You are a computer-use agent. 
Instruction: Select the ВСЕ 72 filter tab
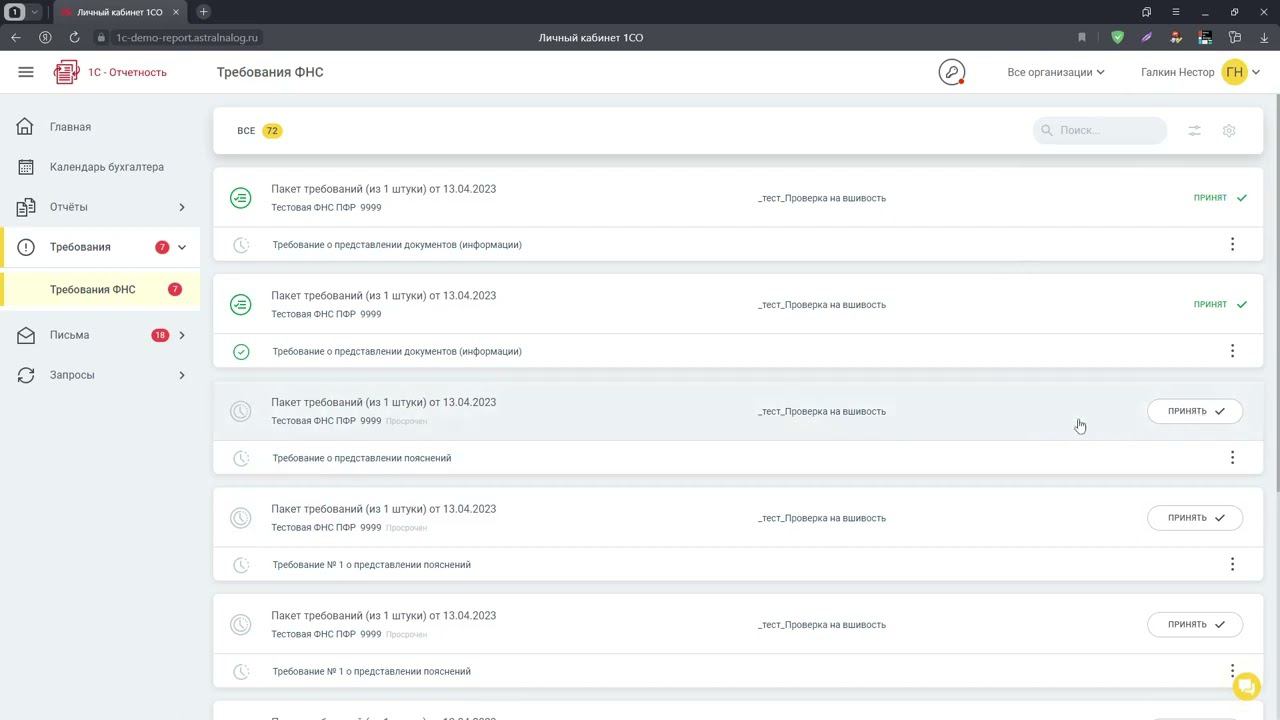[259, 131]
